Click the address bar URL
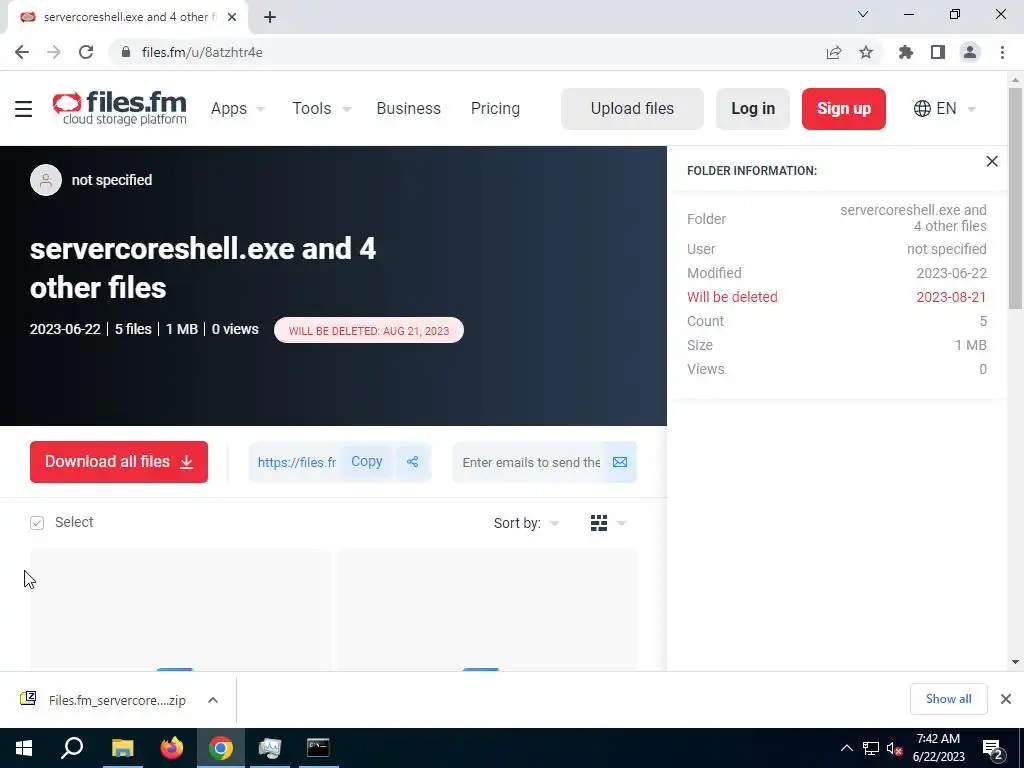 202,52
